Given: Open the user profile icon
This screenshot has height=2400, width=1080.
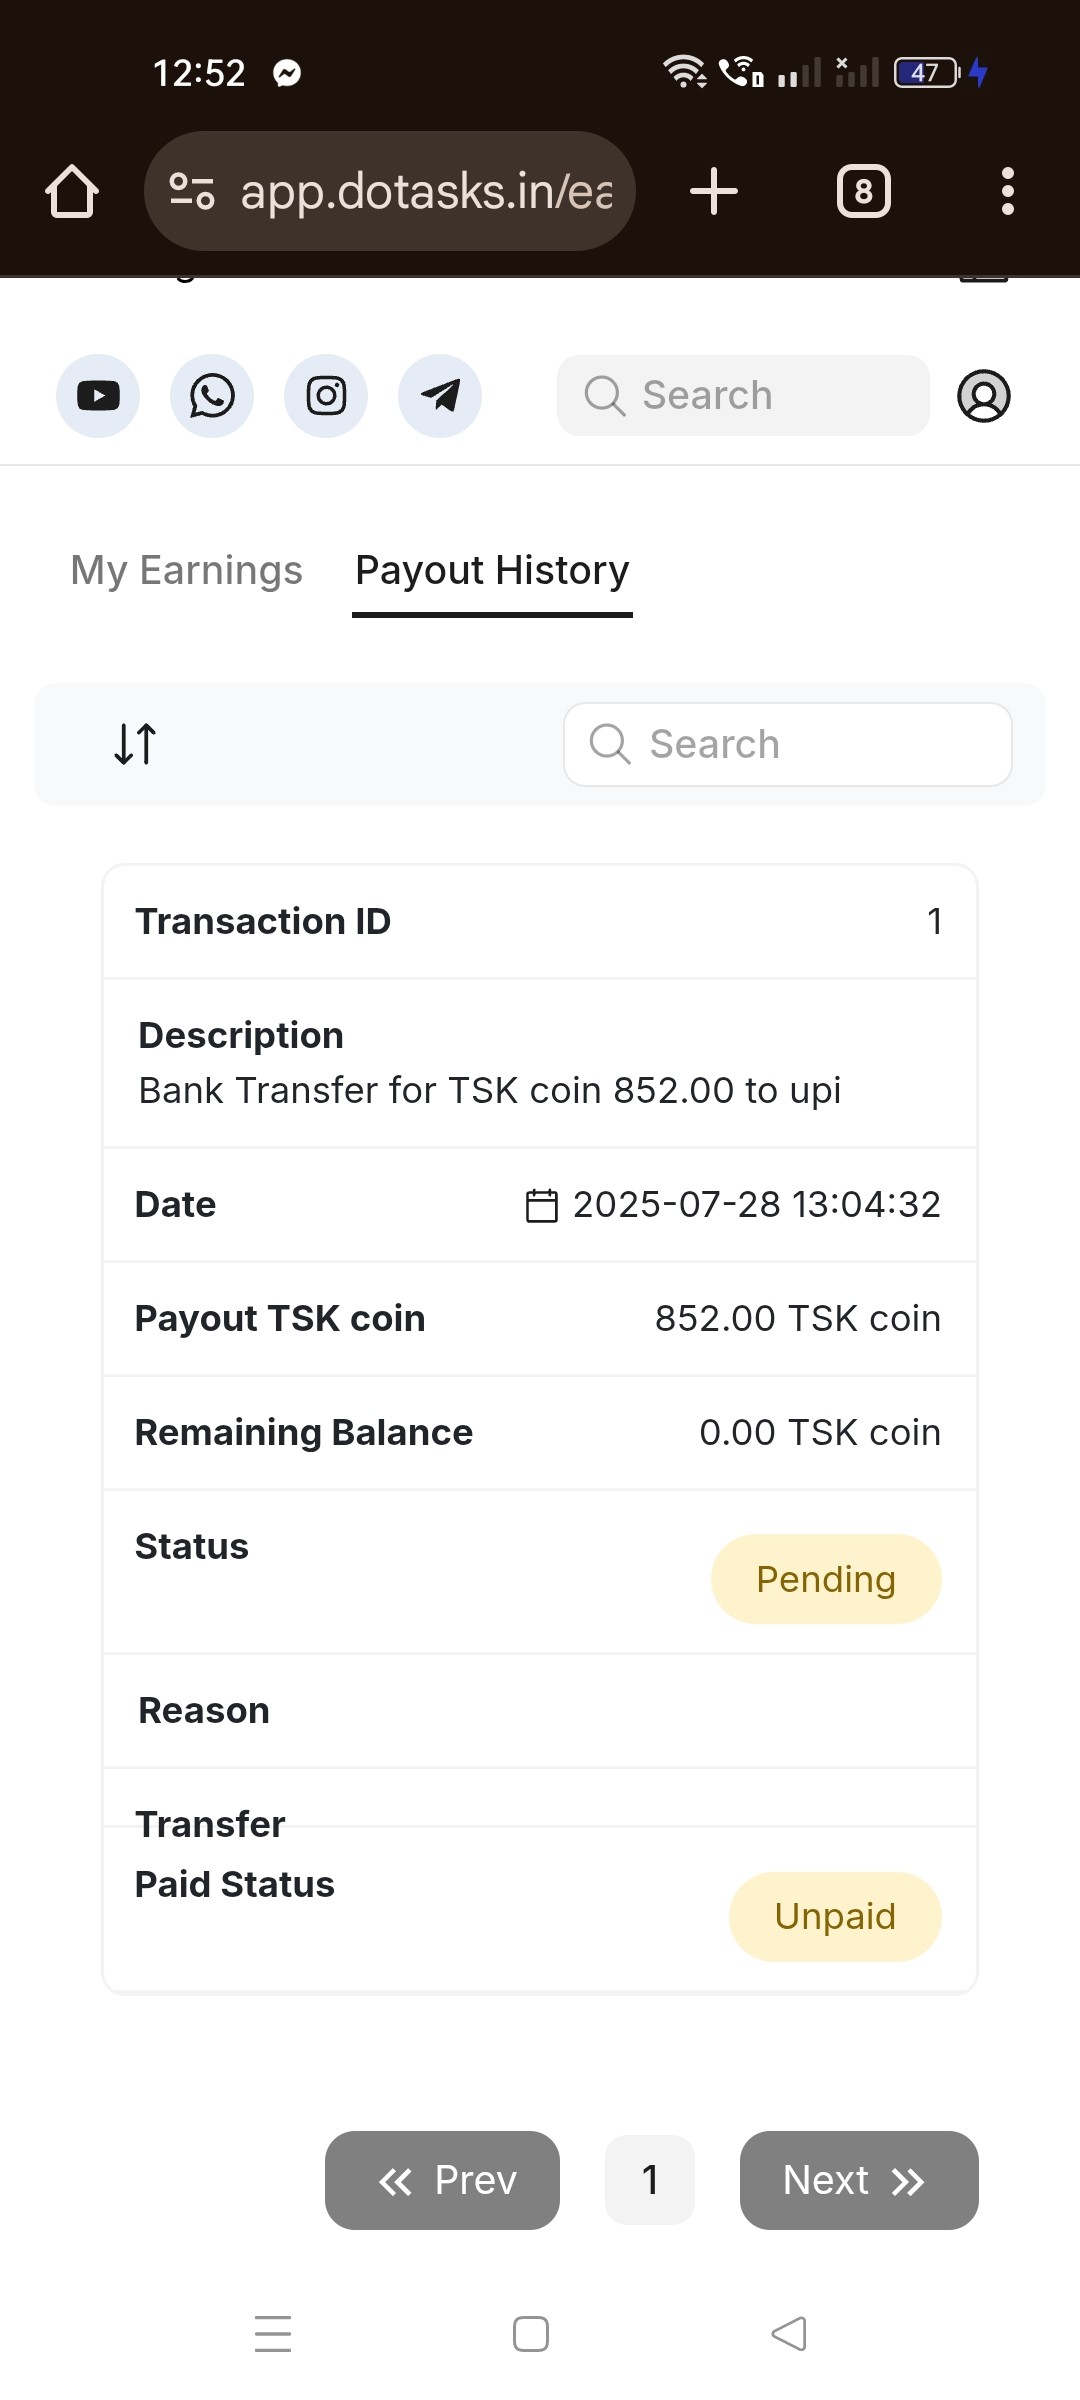Looking at the screenshot, I should (x=984, y=396).
